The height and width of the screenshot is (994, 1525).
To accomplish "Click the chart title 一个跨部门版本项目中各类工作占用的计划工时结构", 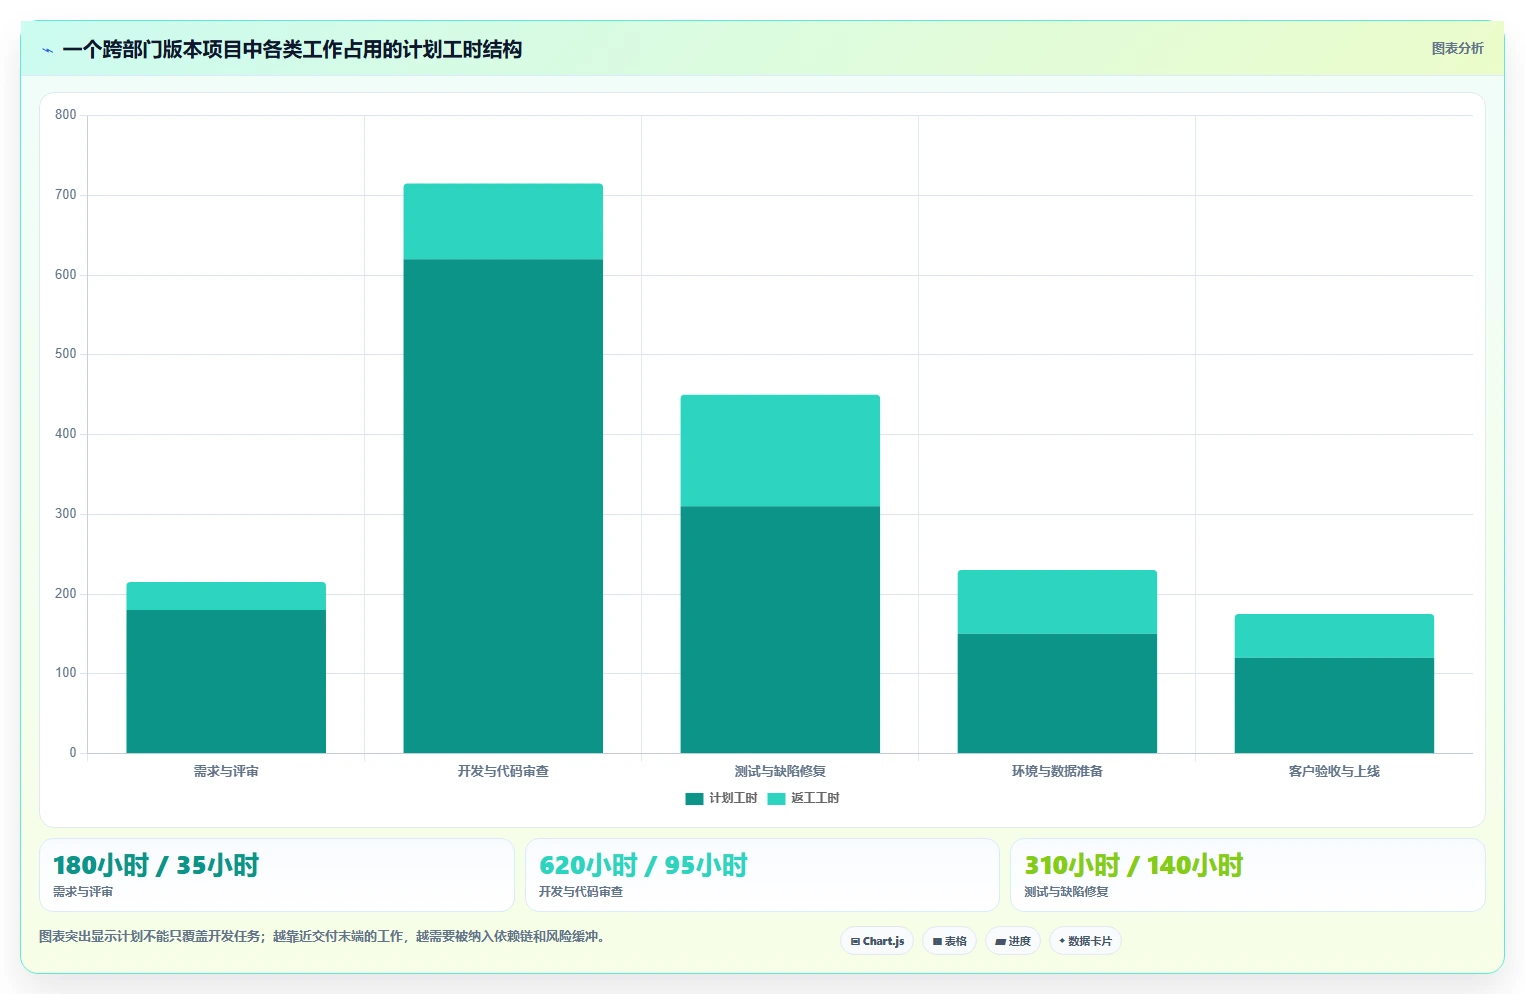I will (292, 49).
